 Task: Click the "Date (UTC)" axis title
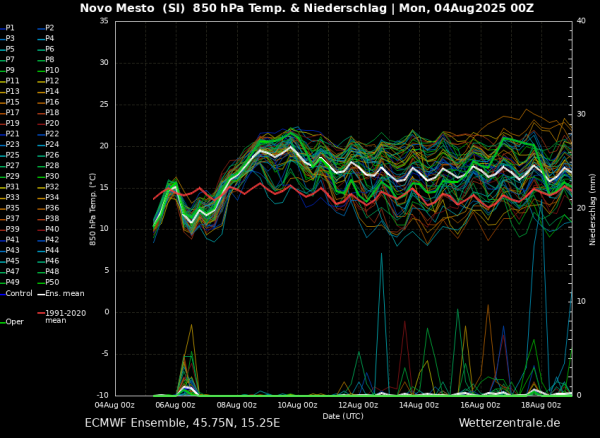(x=343, y=416)
